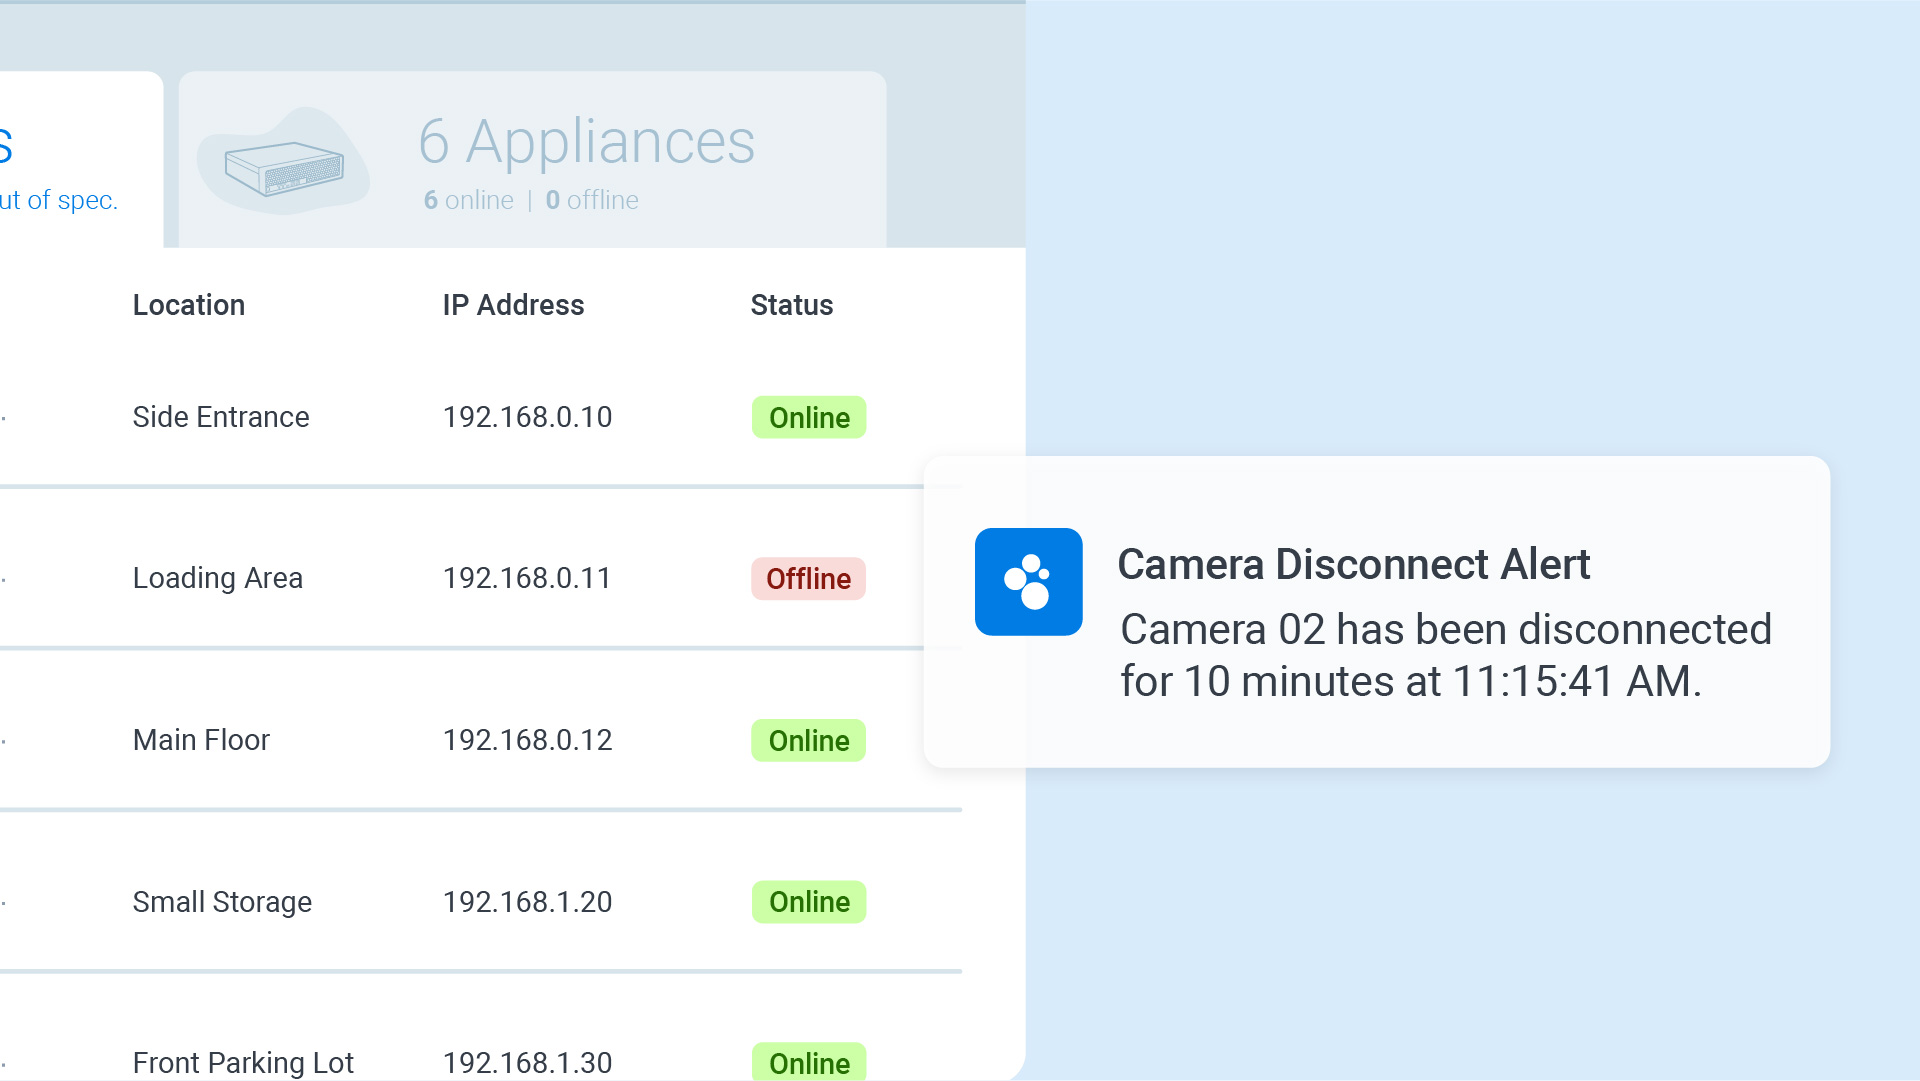Screen dimensions: 1920x1081
Task: Click the IP Address column header
Action: (513, 305)
